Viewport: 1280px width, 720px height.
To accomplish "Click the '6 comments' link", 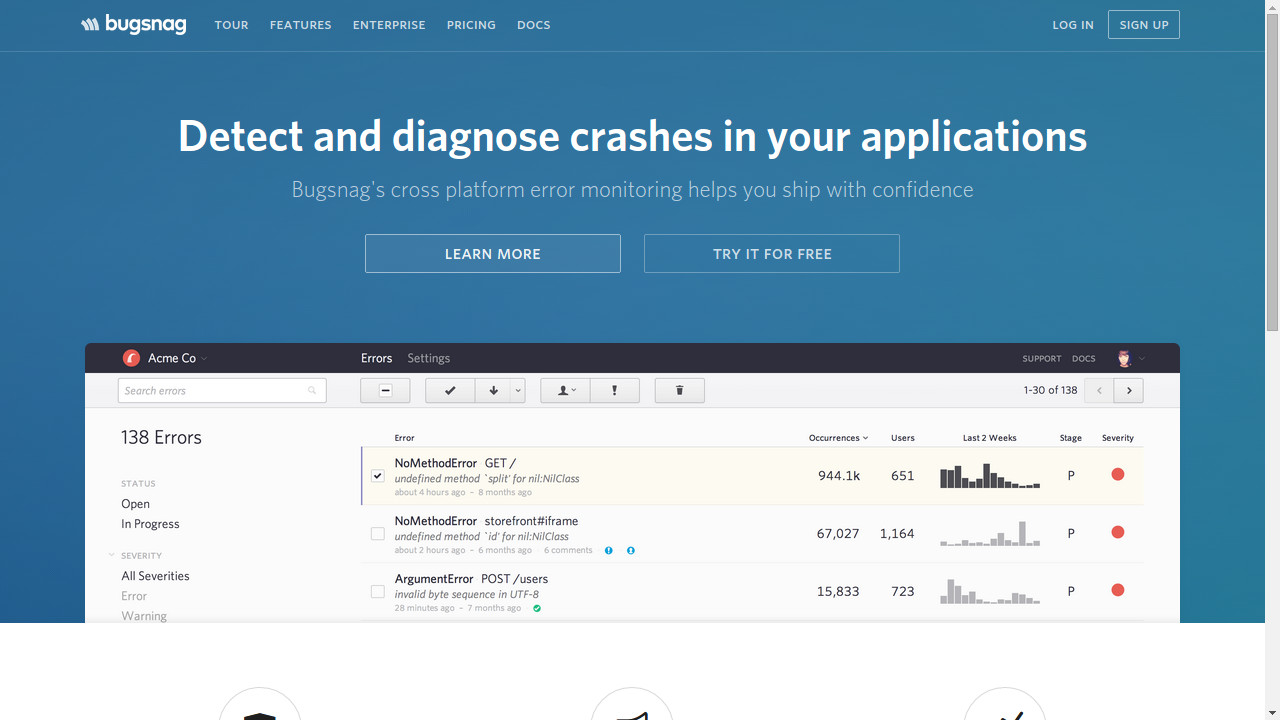I will (568, 550).
